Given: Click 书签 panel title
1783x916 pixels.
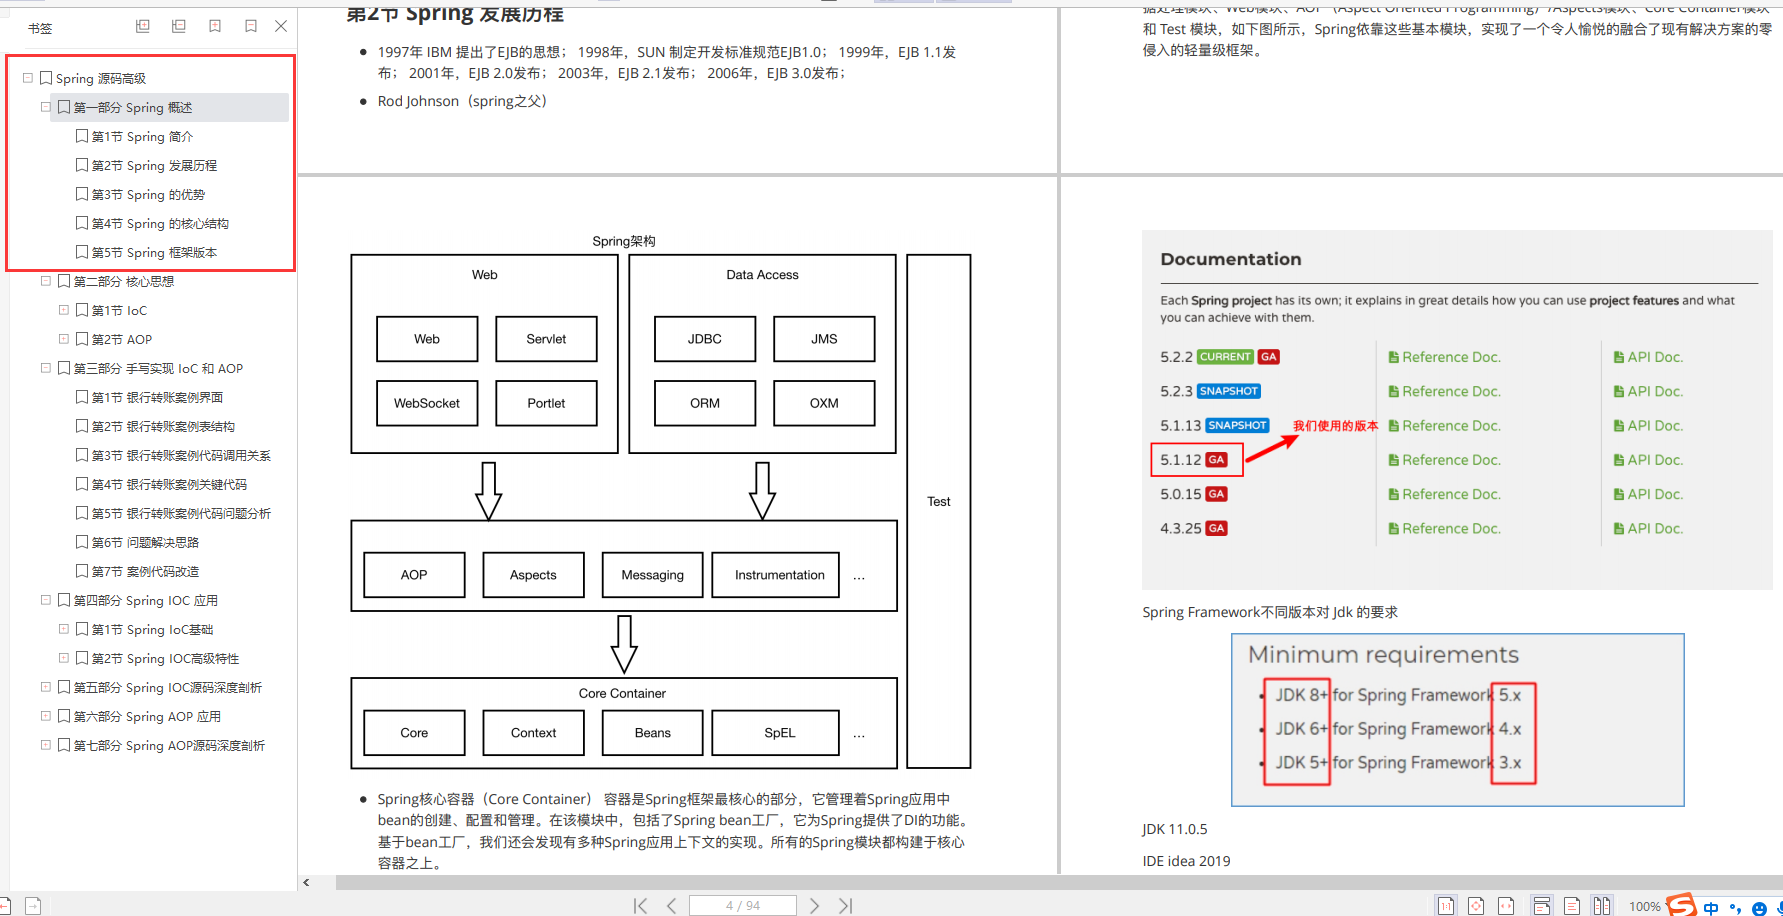Looking at the screenshot, I should 40,28.
